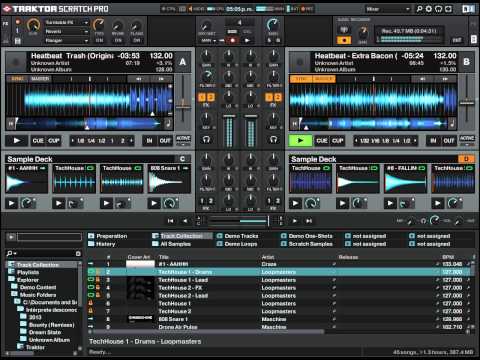Open the search magnifier icon in header
The image size is (480, 360).
[419, 9]
